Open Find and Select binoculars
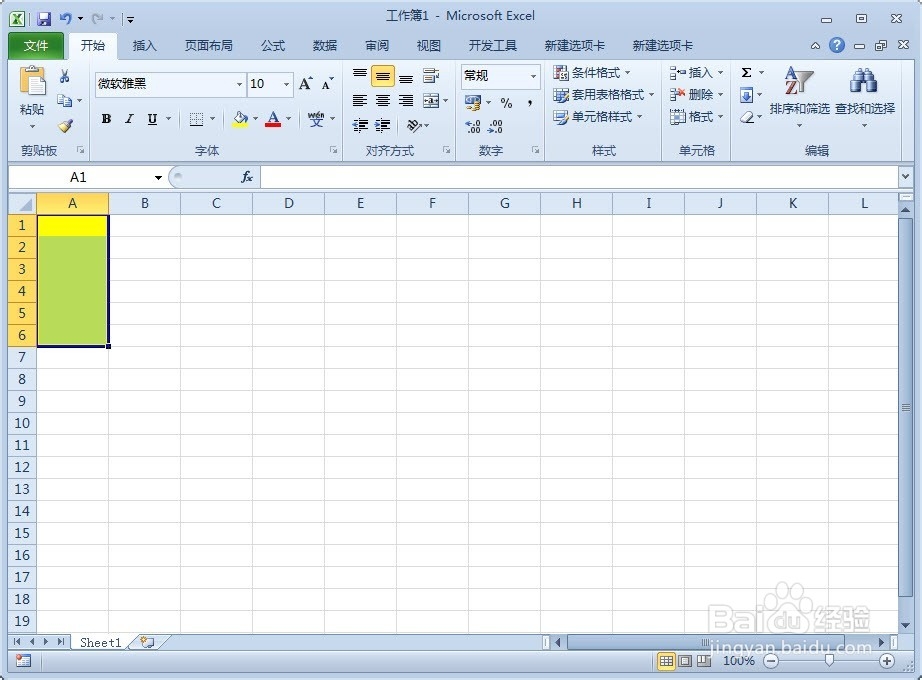The image size is (922, 680). [x=864, y=96]
